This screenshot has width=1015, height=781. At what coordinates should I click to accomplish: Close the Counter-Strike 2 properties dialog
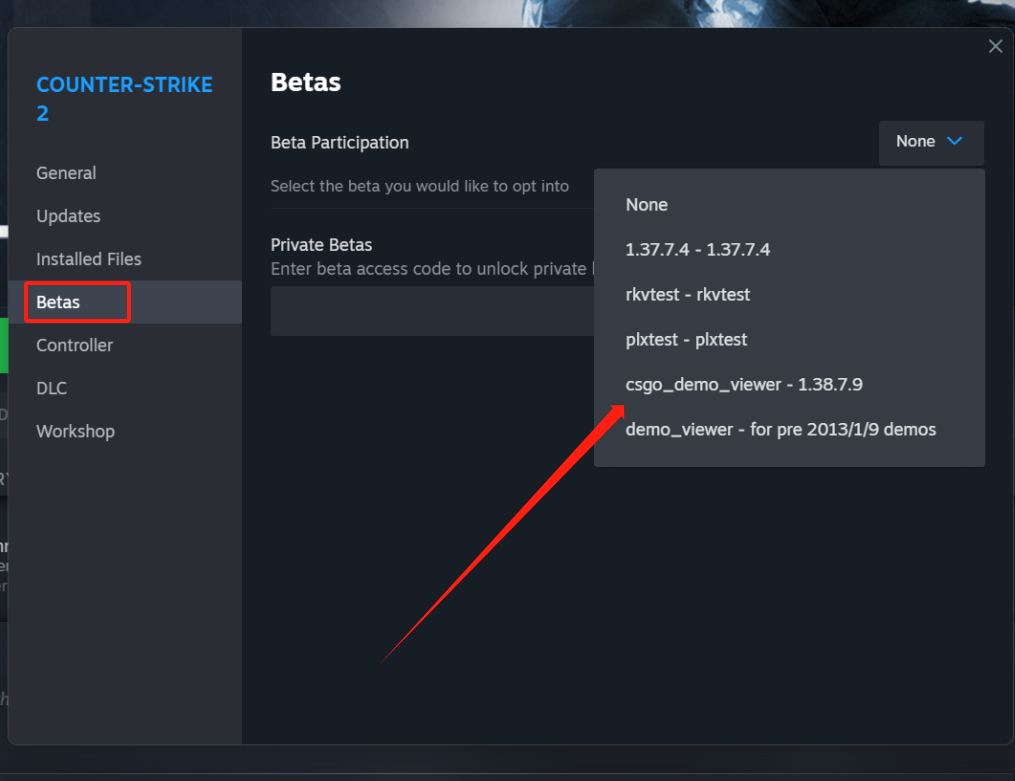tap(995, 46)
